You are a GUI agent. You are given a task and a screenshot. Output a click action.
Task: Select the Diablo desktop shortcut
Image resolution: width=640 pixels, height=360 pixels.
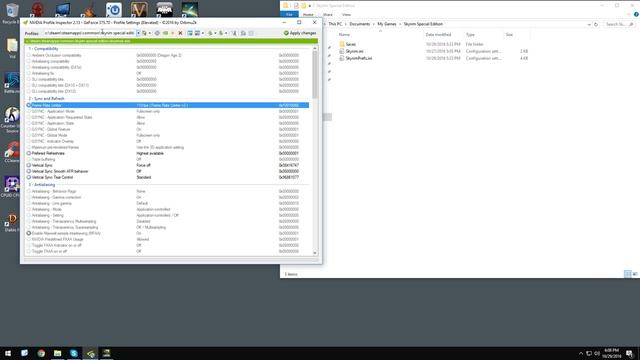pos(12,222)
